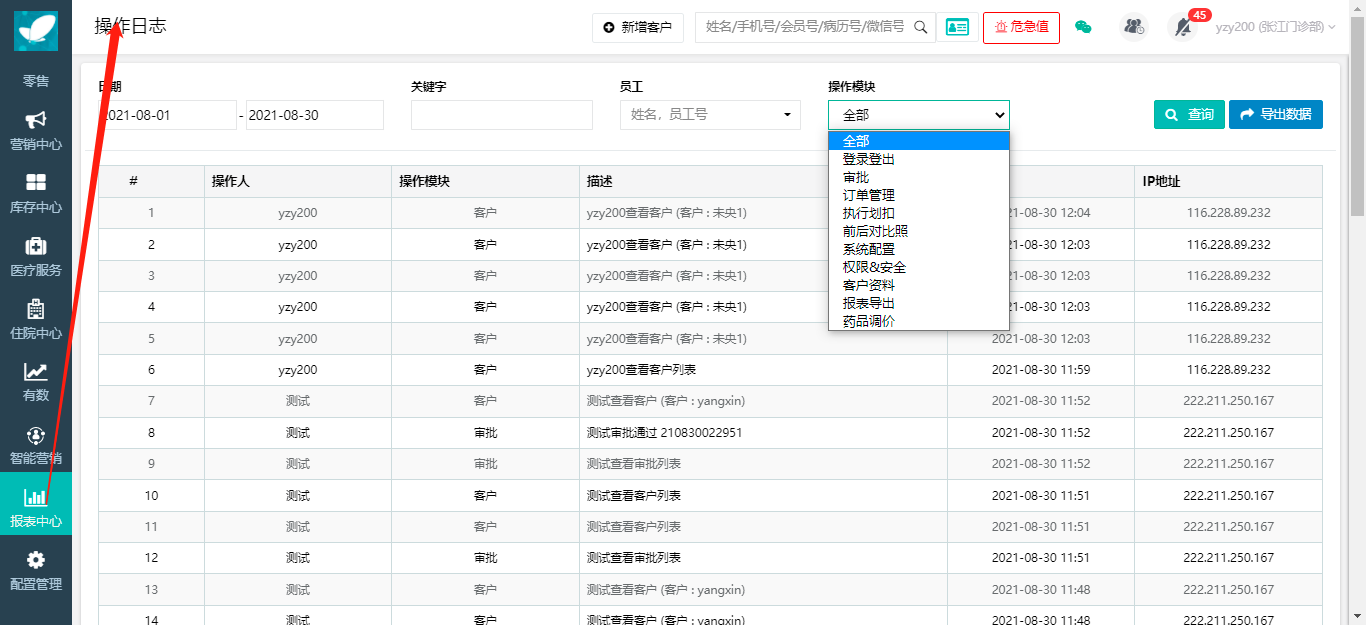The image size is (1366, 625).
Task: Select 订单管理 option in module list
Action: click(x=919, y=195)
